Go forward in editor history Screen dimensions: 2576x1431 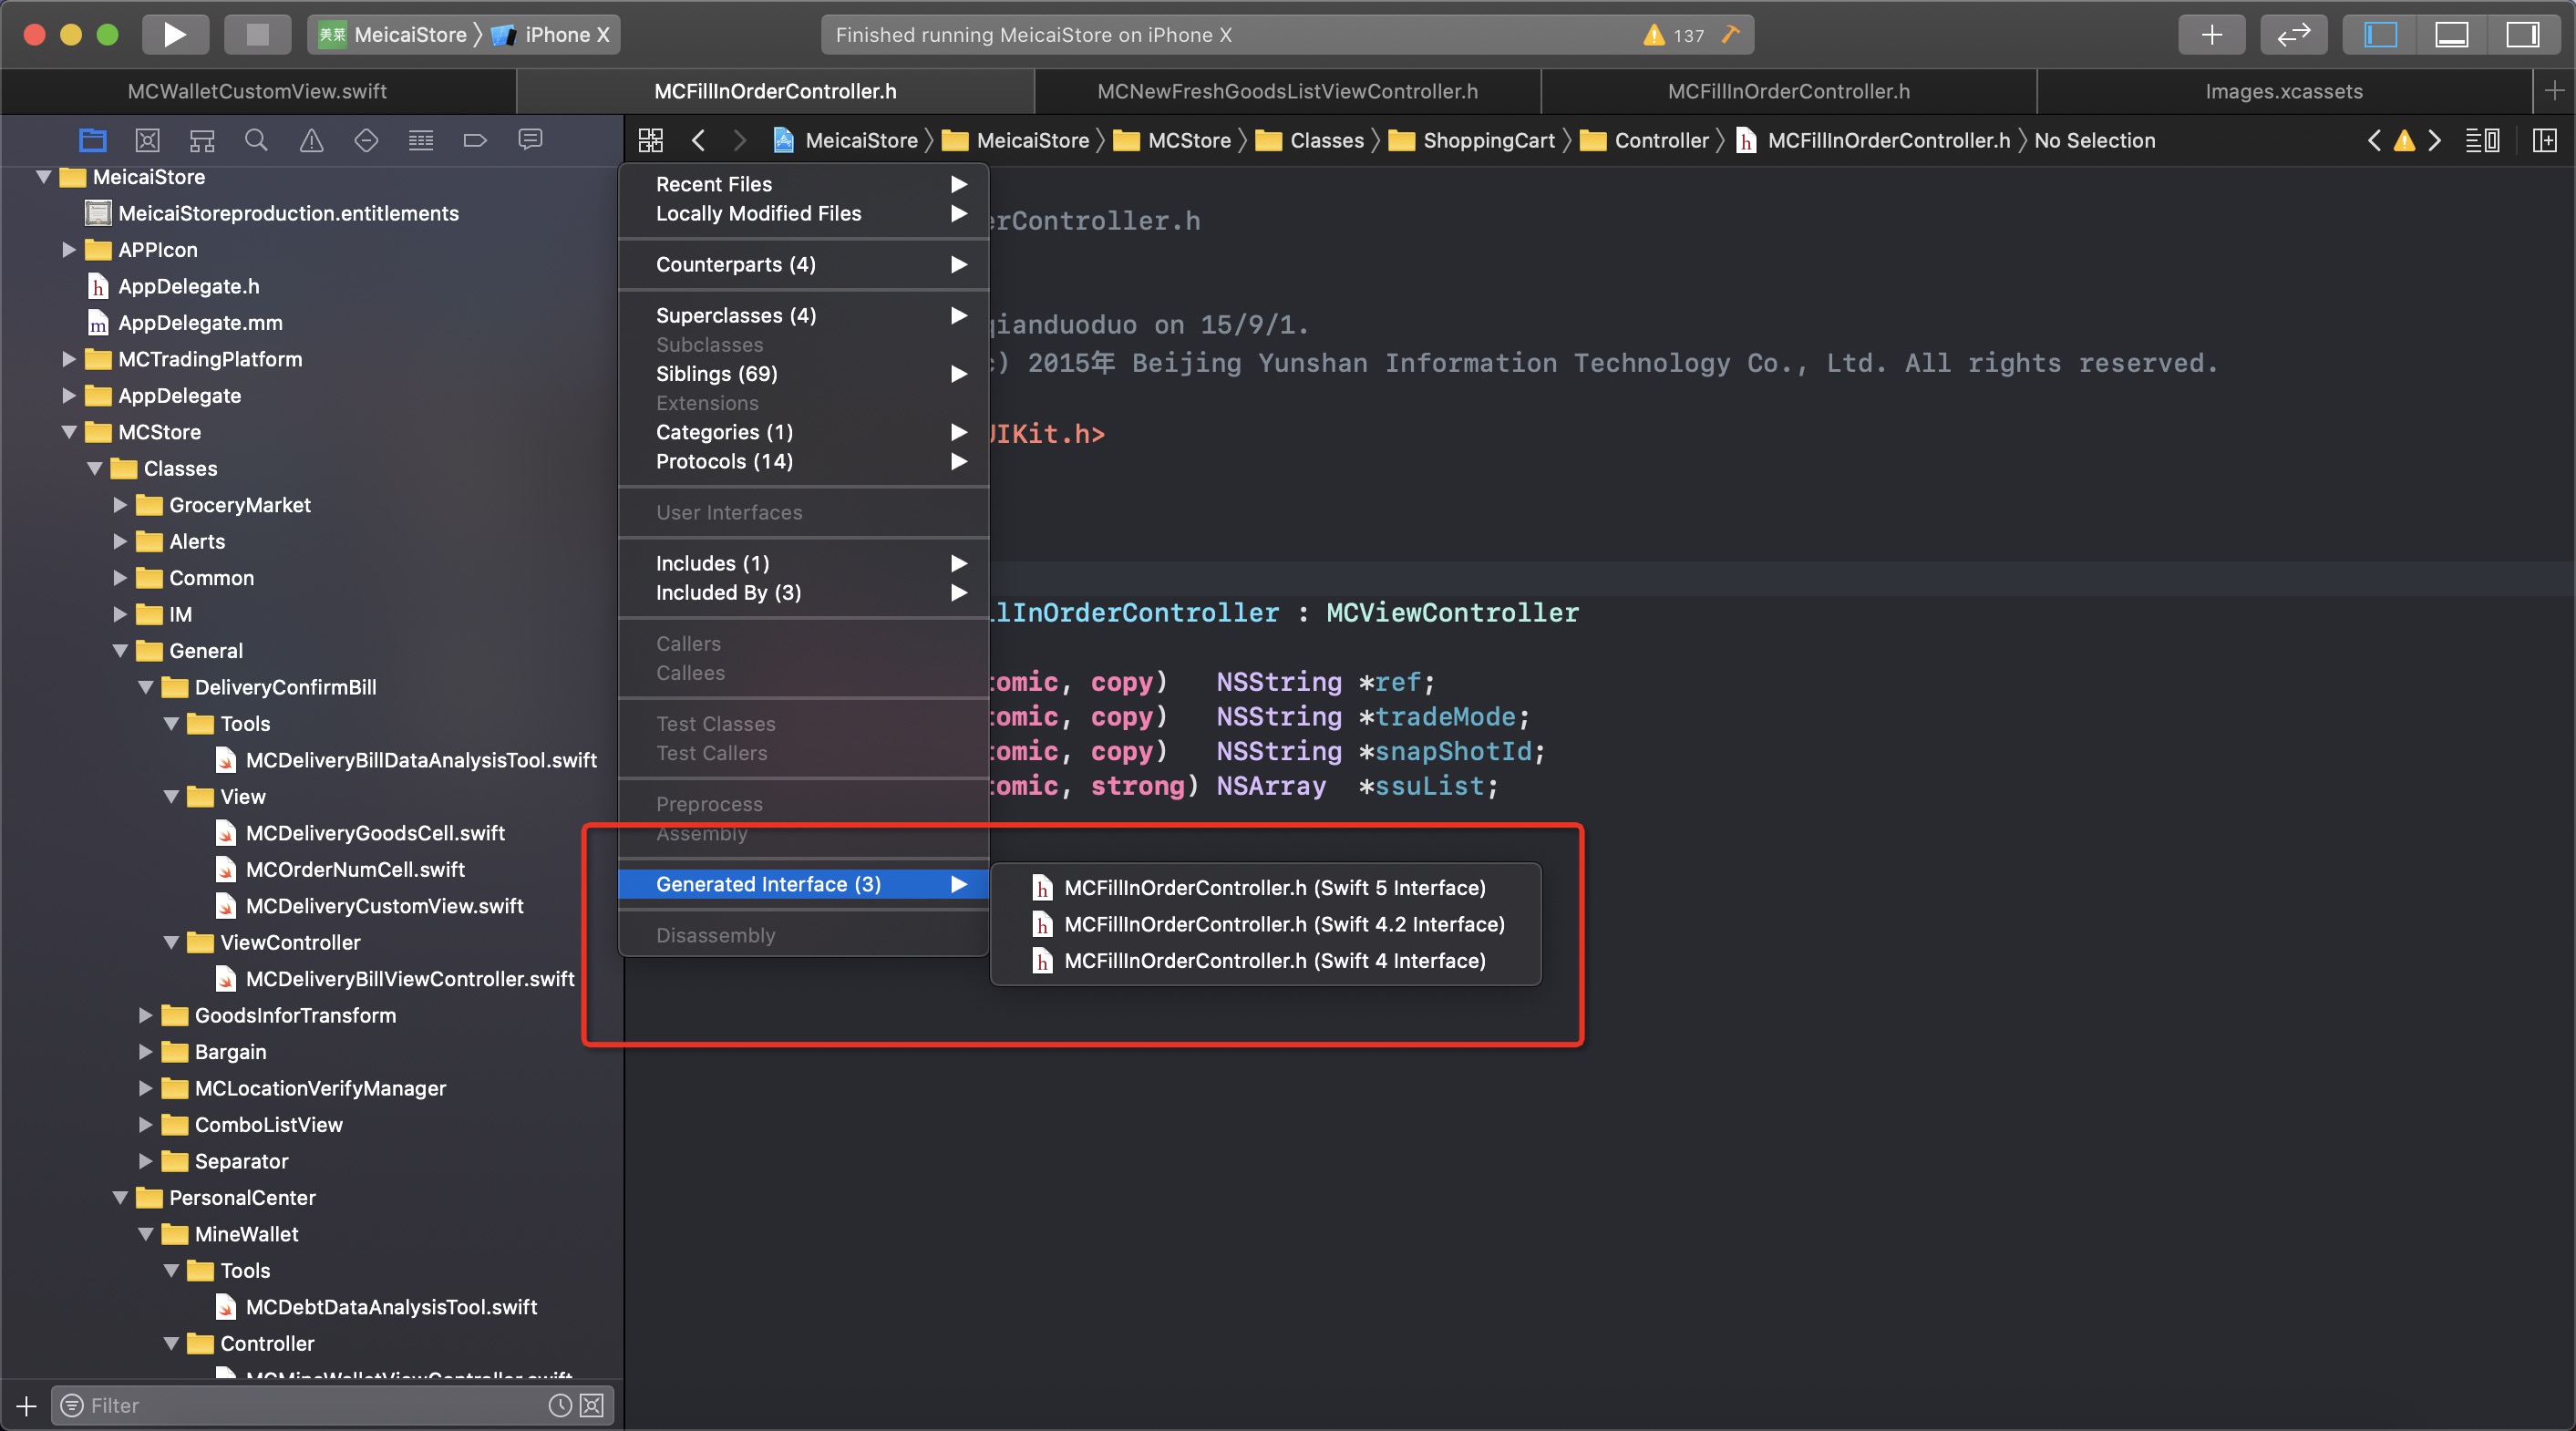coord(739,140)
